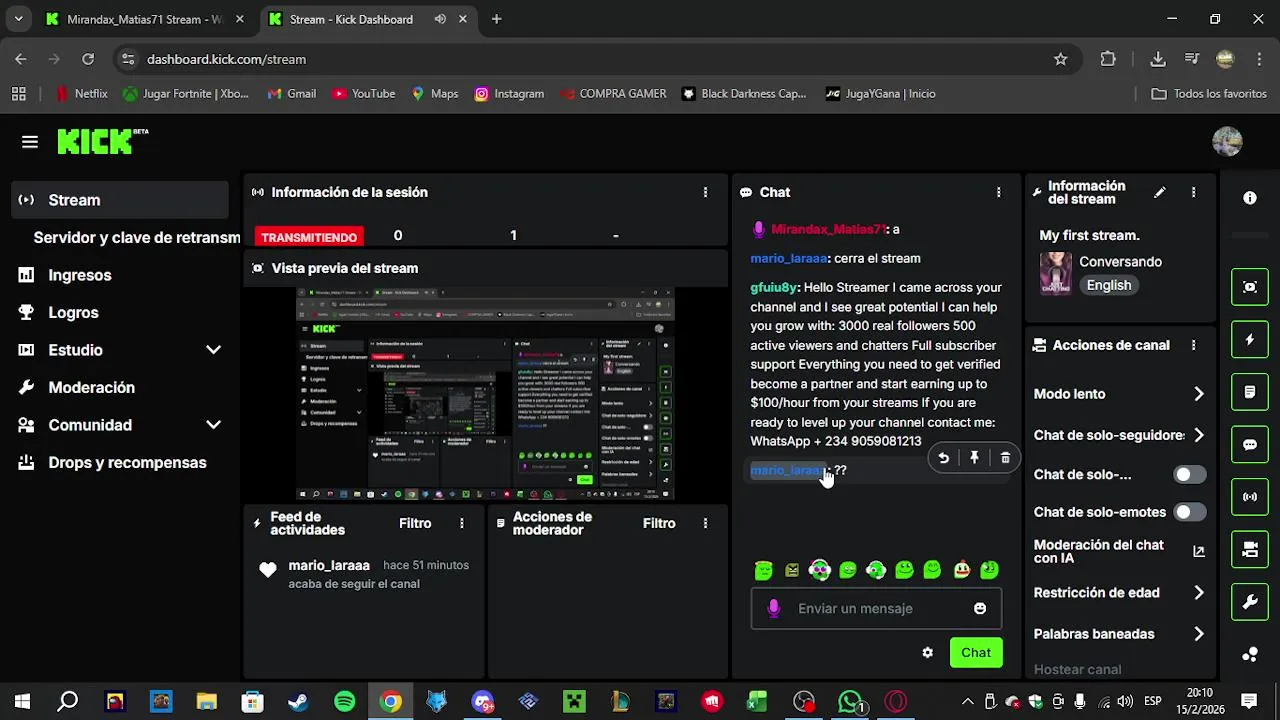Open Restricción de edad settings
The width and height of the screenshot is (1280, 720).
(1119, 593)
